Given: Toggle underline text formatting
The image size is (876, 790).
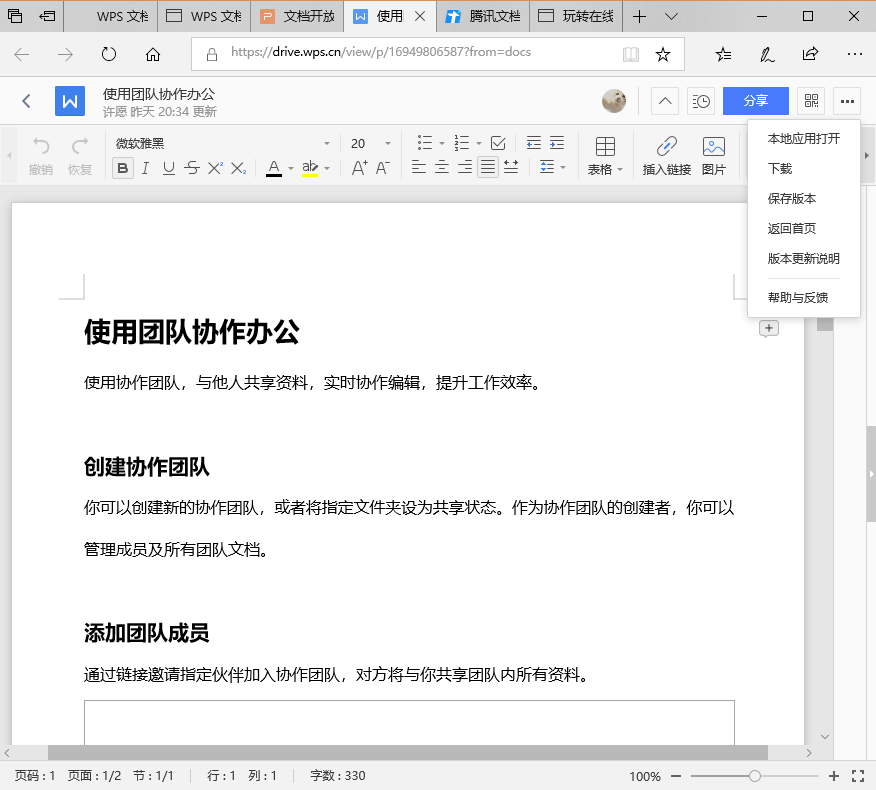Looking at the screenshot, I should (169, 168).
